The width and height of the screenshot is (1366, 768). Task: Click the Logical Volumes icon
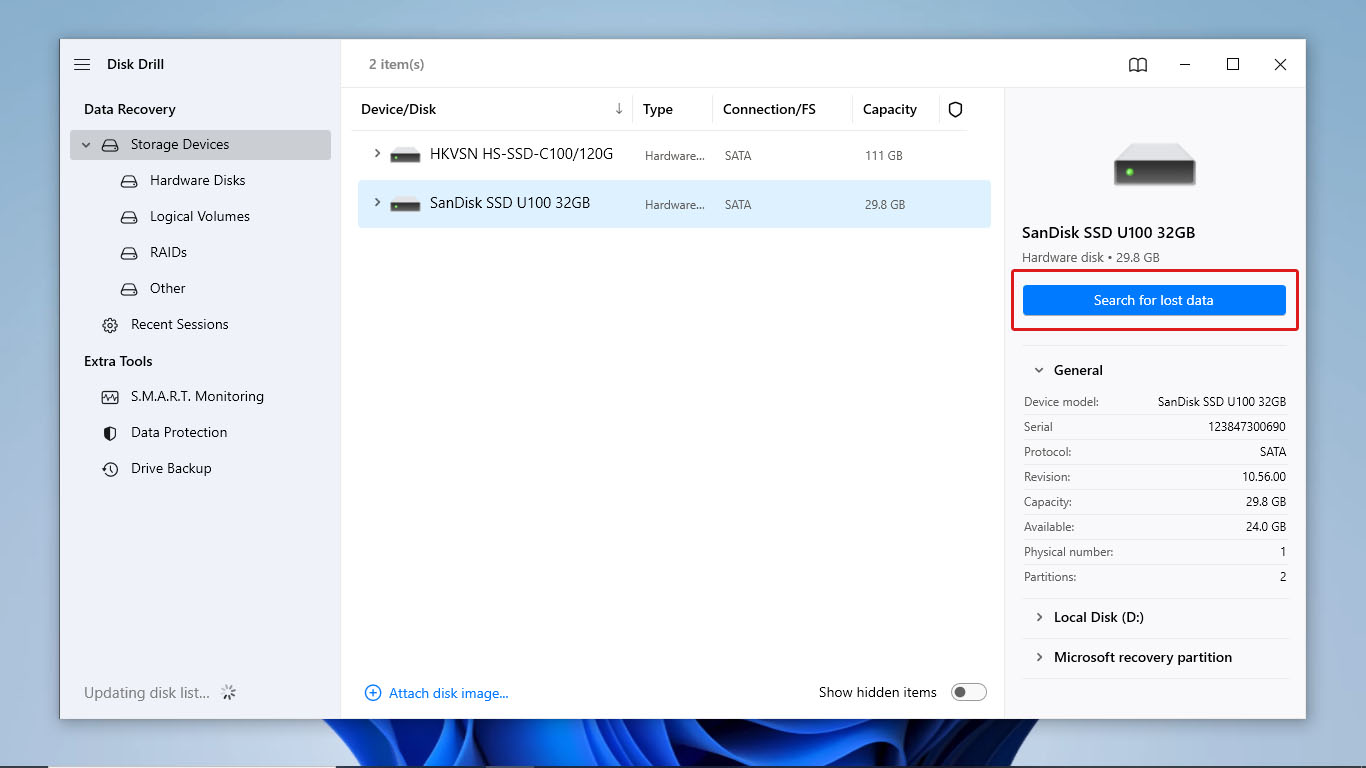pyautogui.click(x=129, y=217)
